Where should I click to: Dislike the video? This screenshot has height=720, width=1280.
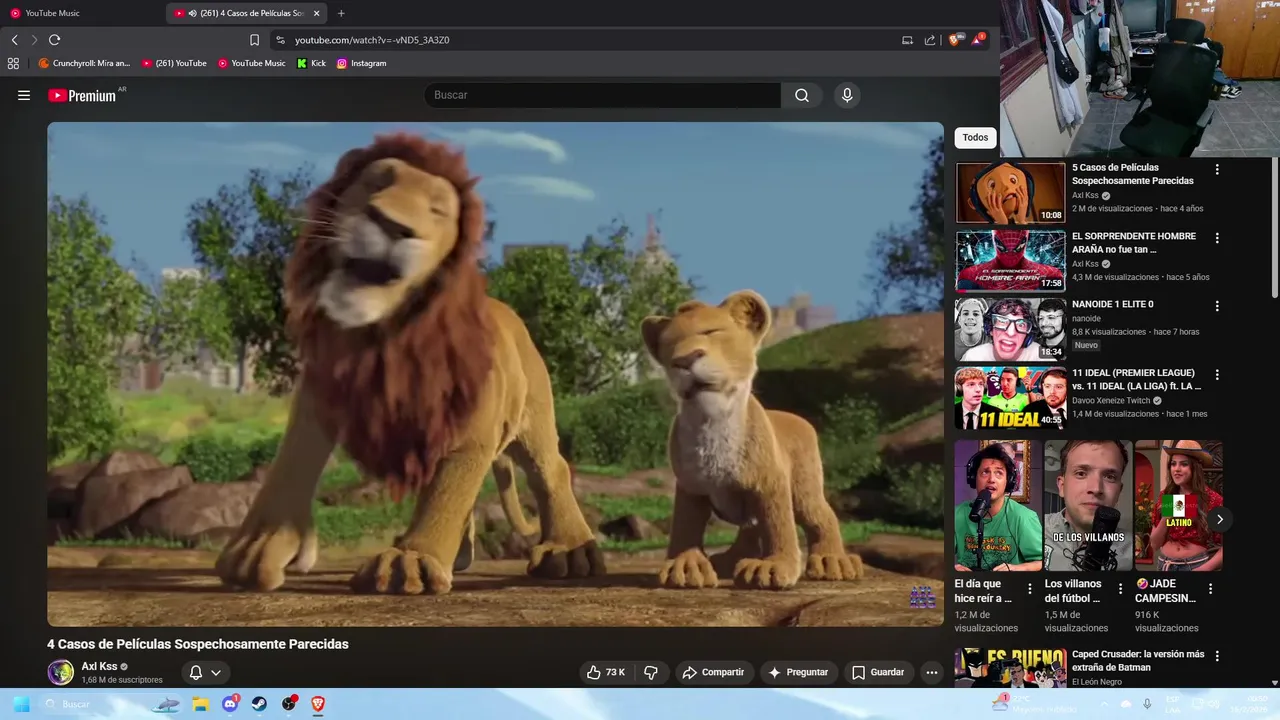[x=651, y=672]
